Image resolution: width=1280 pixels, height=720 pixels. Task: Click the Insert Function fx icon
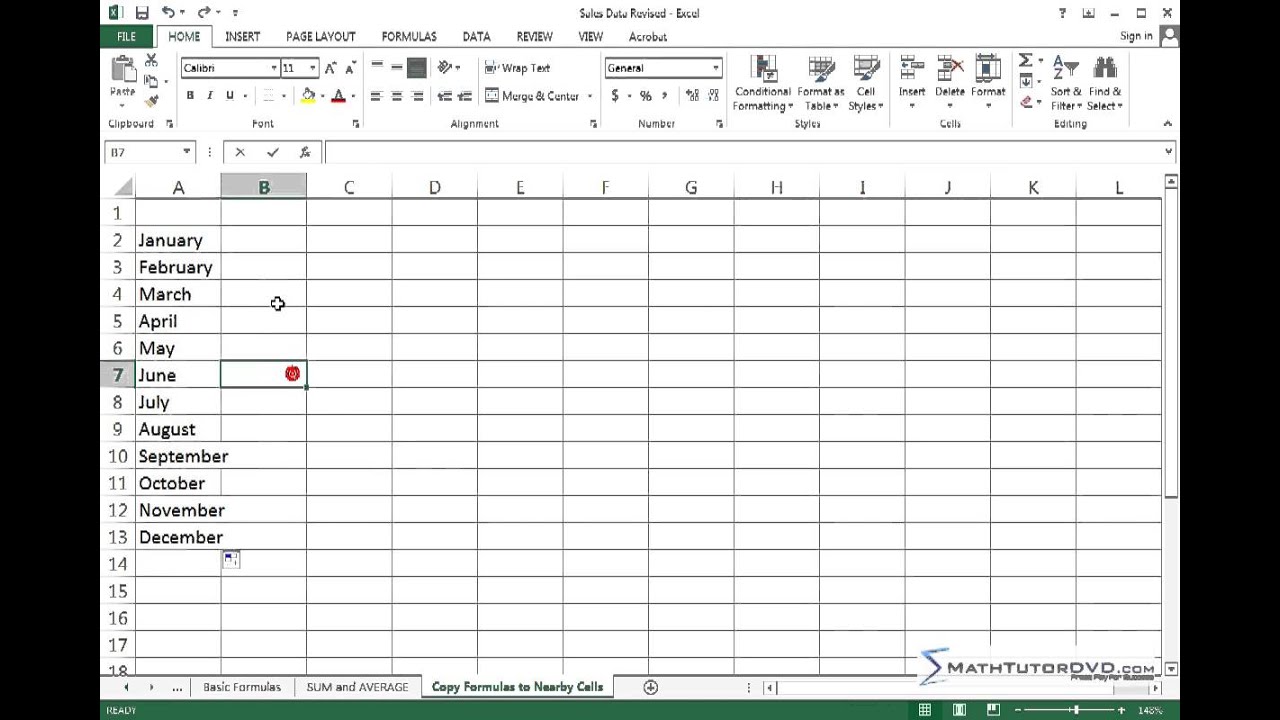point(305,152)
